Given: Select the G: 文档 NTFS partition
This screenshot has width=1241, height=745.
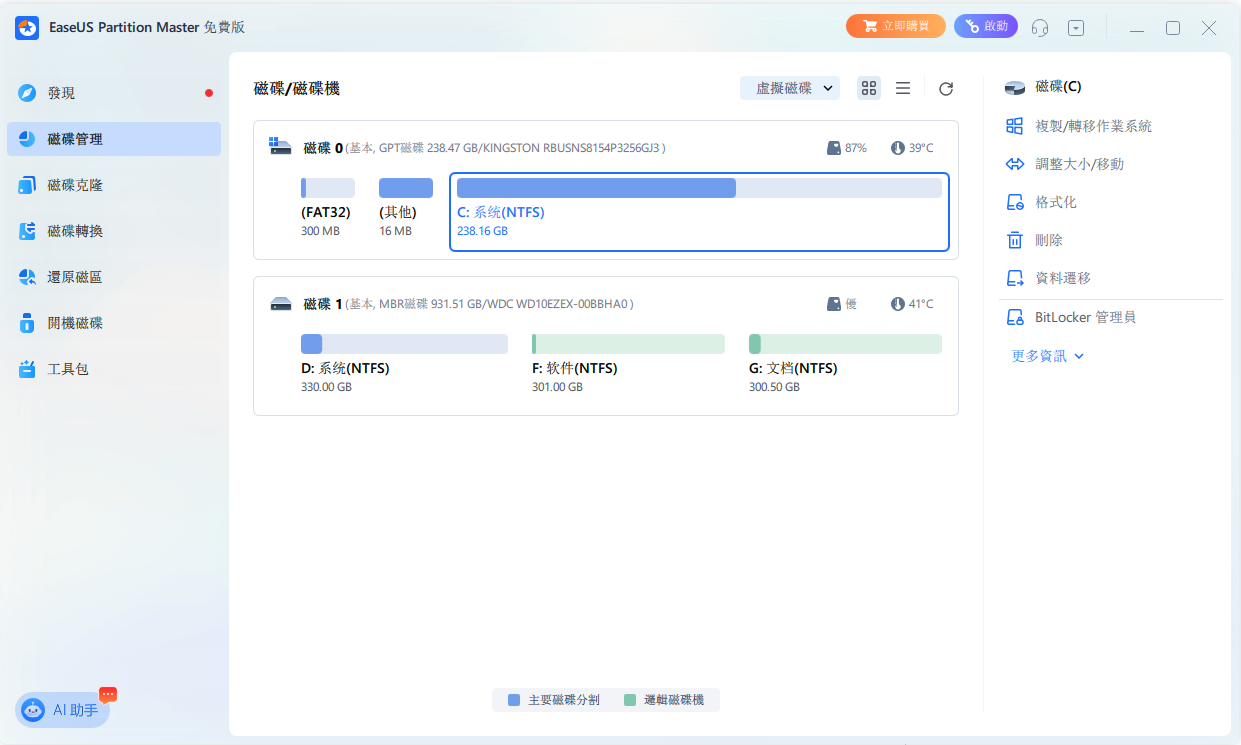Looking at the screenshot, I should pos(845,364).
